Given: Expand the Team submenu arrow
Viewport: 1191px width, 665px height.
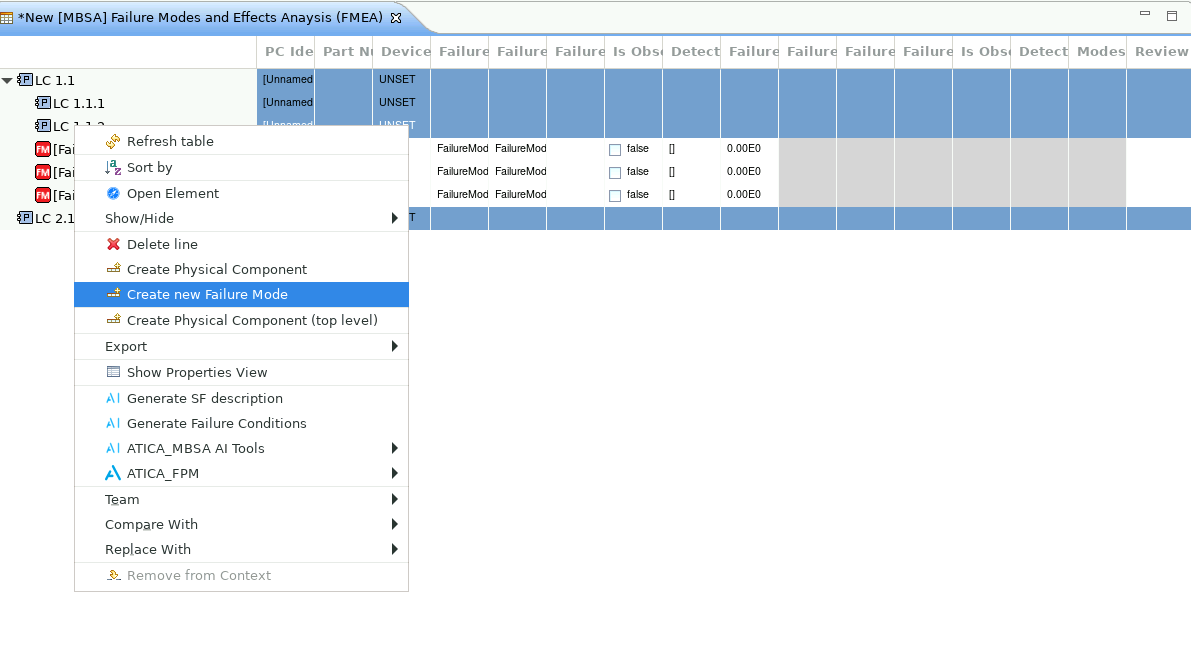Looking at the screenshot, I should point(394,499).
